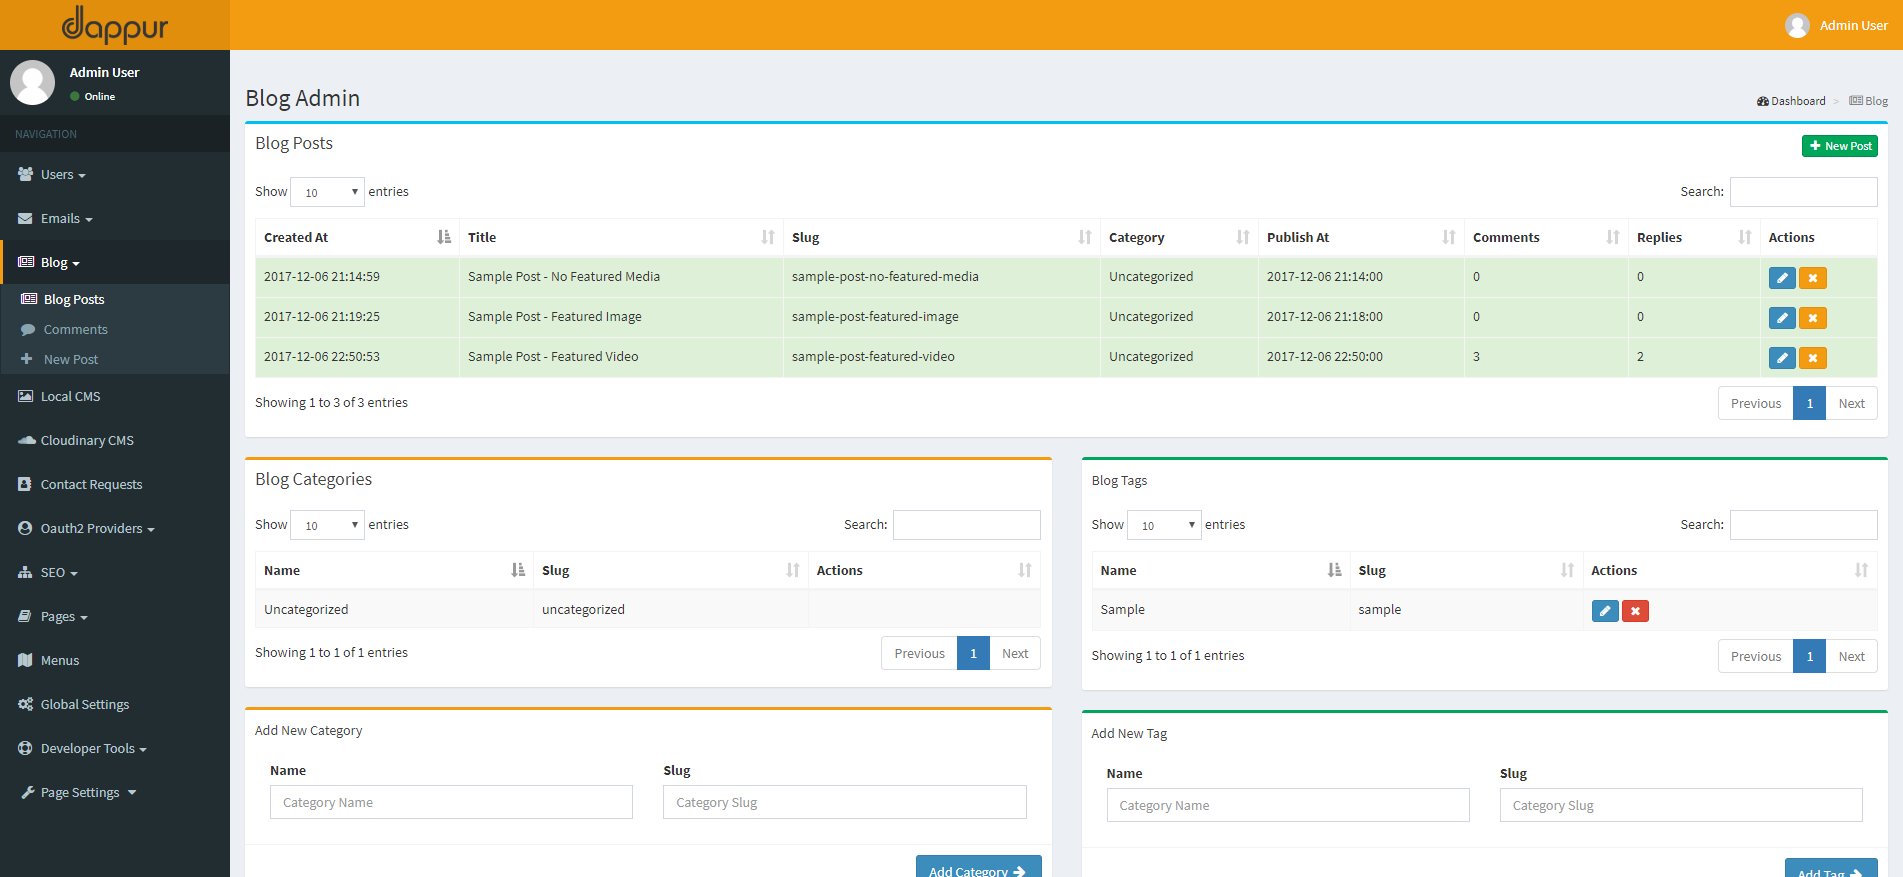Click Dashboard breadcrumb link
The image size is (1903, 877).
[x=1796, y=101]
